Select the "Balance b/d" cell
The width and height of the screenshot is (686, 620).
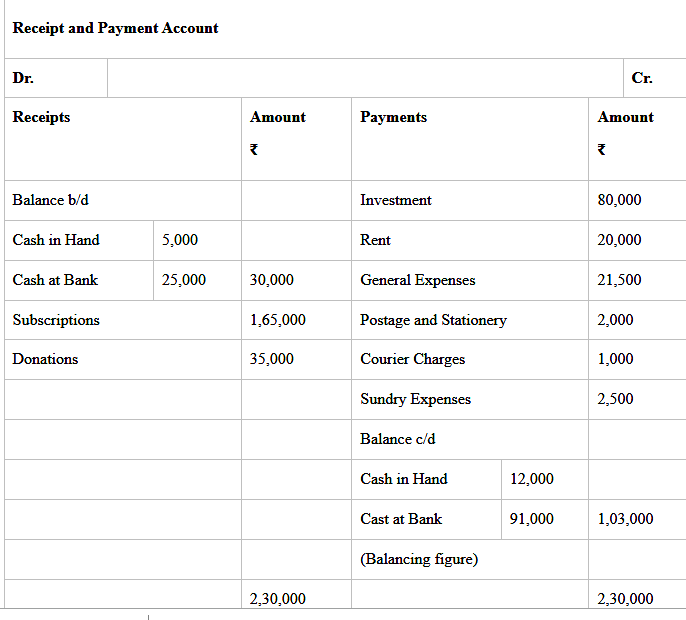50,200
